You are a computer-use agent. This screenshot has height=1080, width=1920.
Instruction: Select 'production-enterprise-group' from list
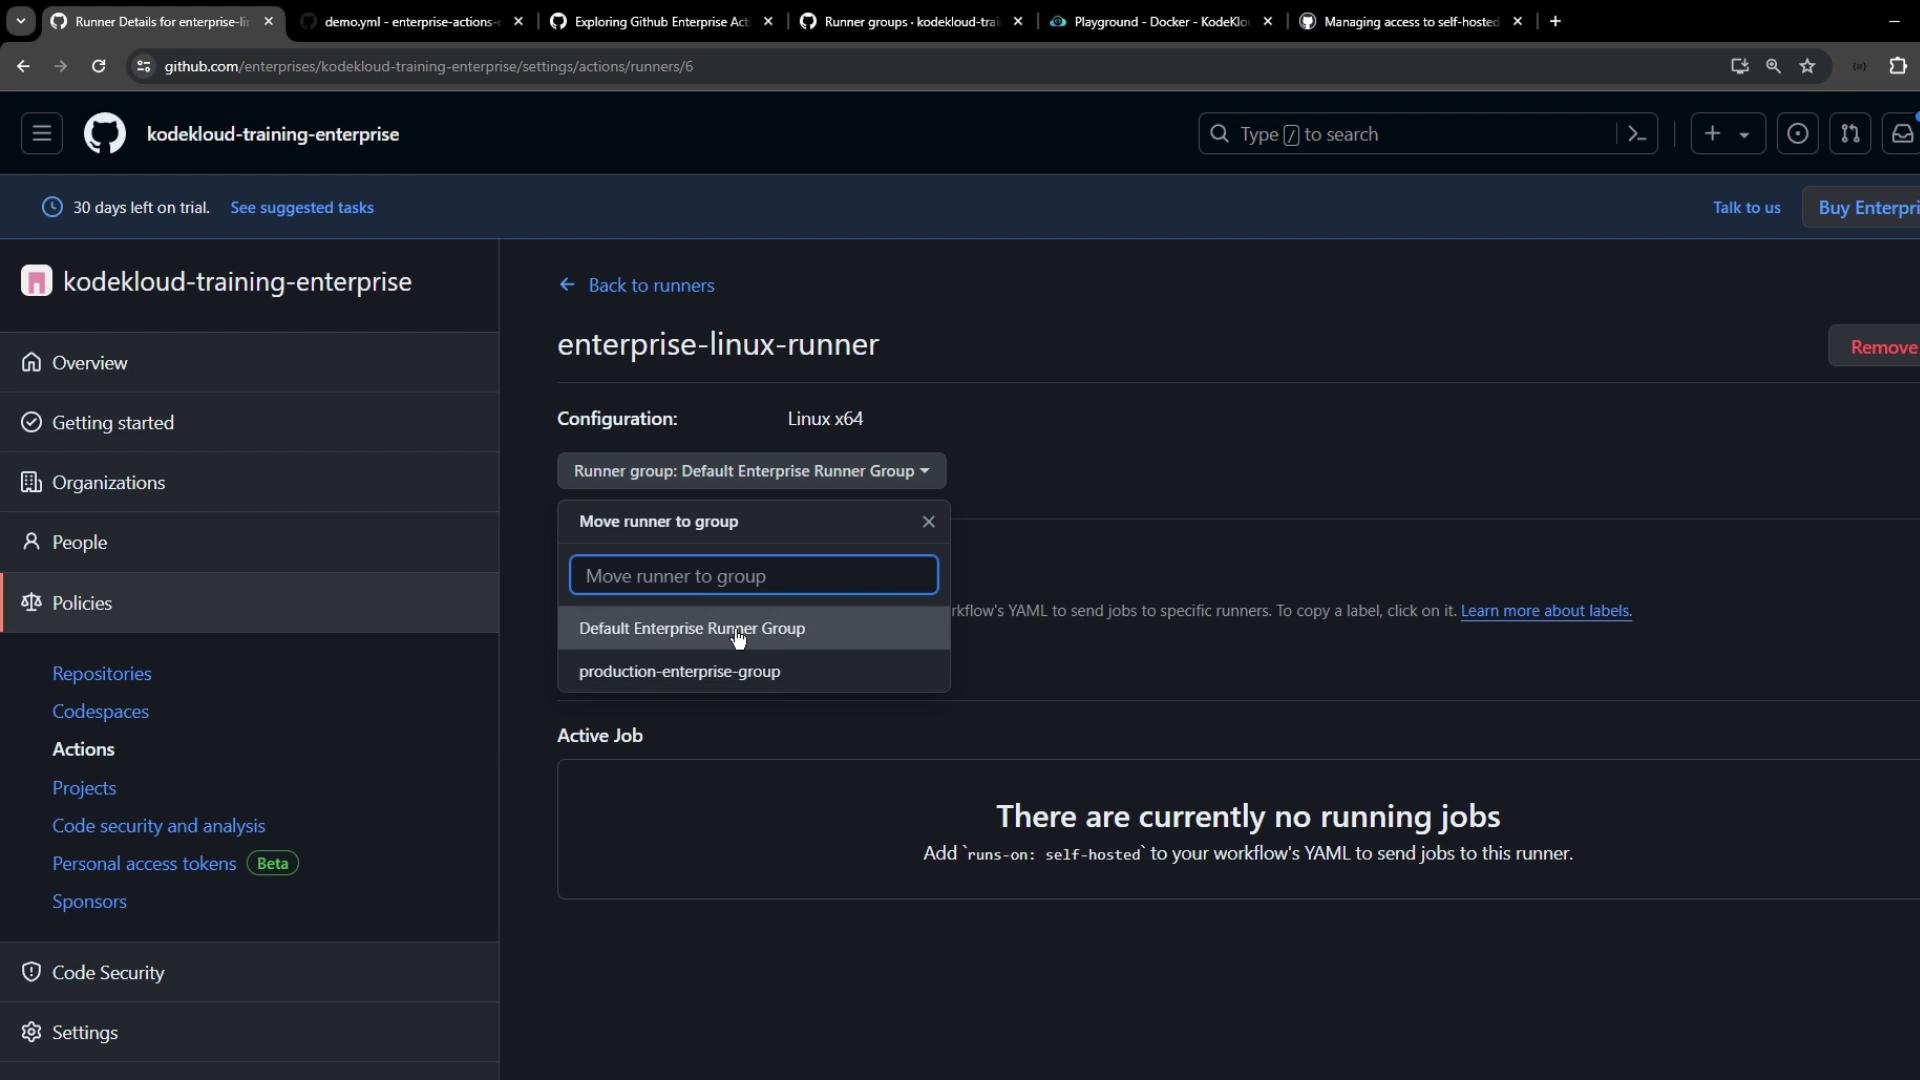coord(679,672)
